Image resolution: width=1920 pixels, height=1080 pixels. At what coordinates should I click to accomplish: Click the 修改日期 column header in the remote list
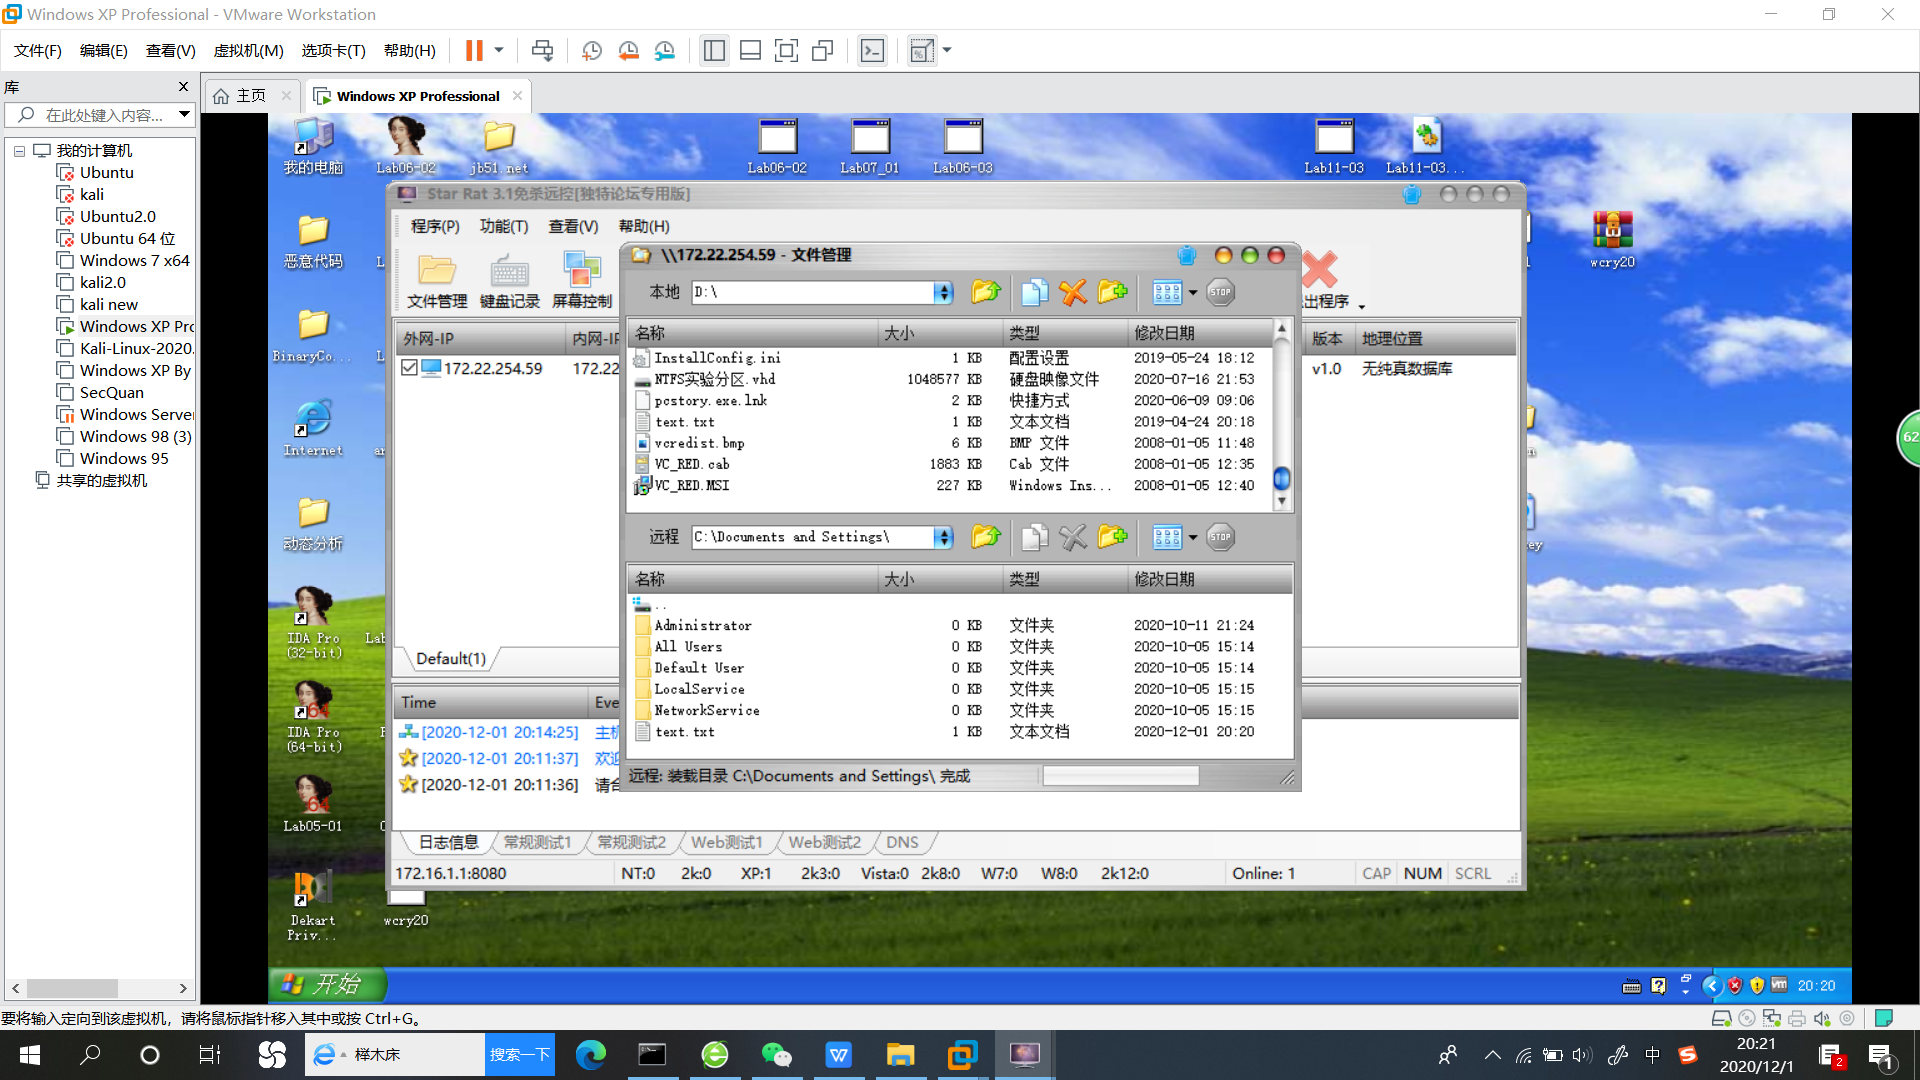[1164, 579]
